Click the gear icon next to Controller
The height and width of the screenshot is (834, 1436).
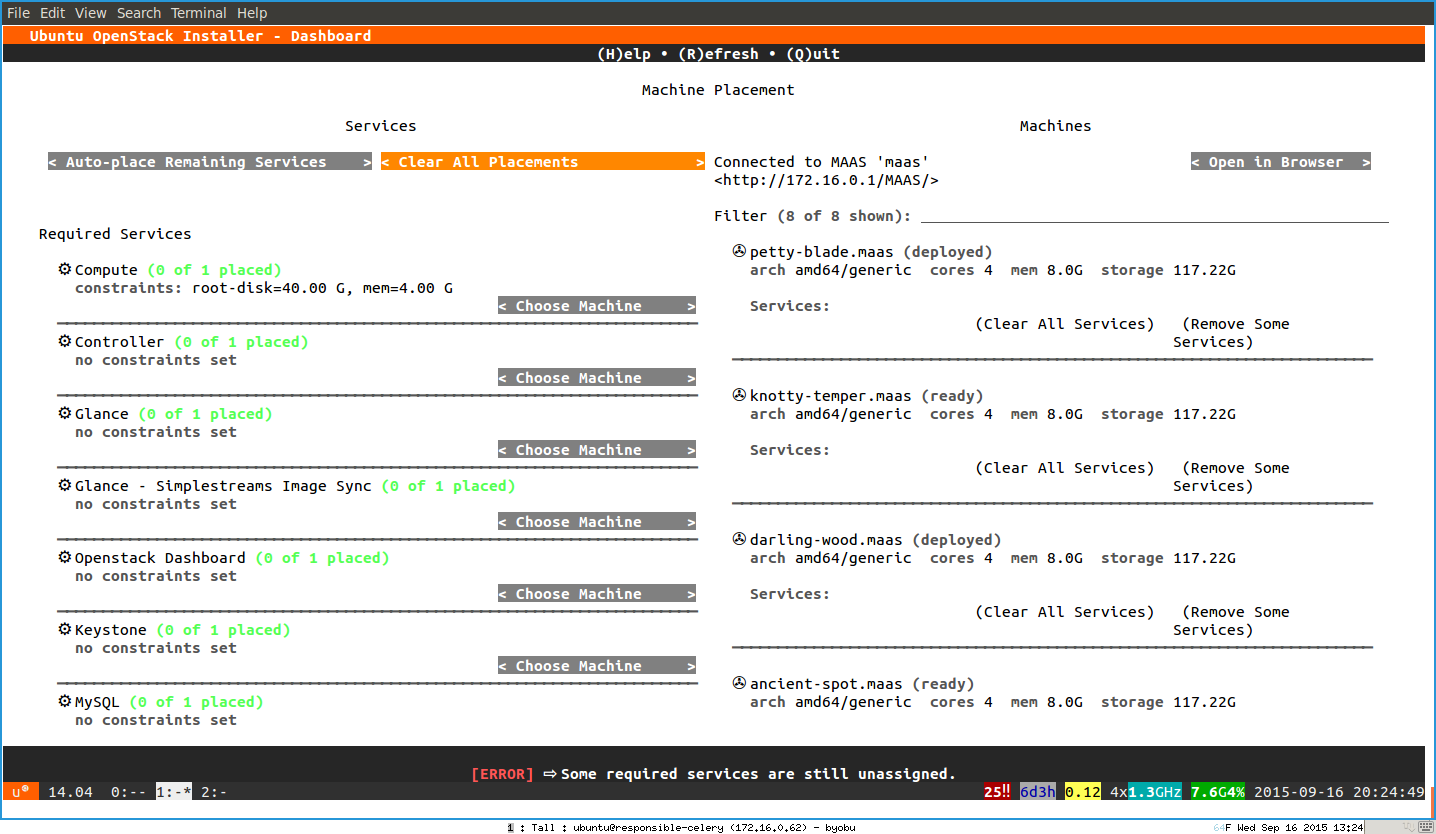tap(65, 342)
